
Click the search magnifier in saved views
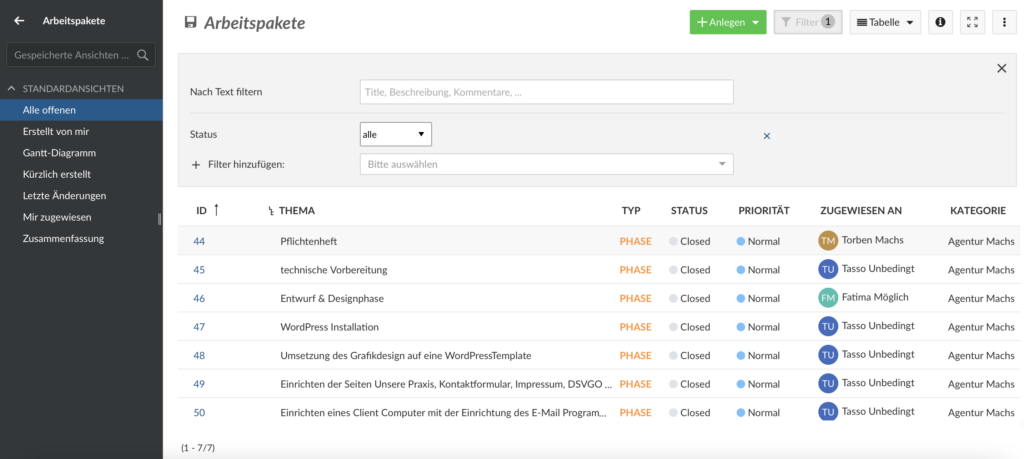[x=143, y=55]
